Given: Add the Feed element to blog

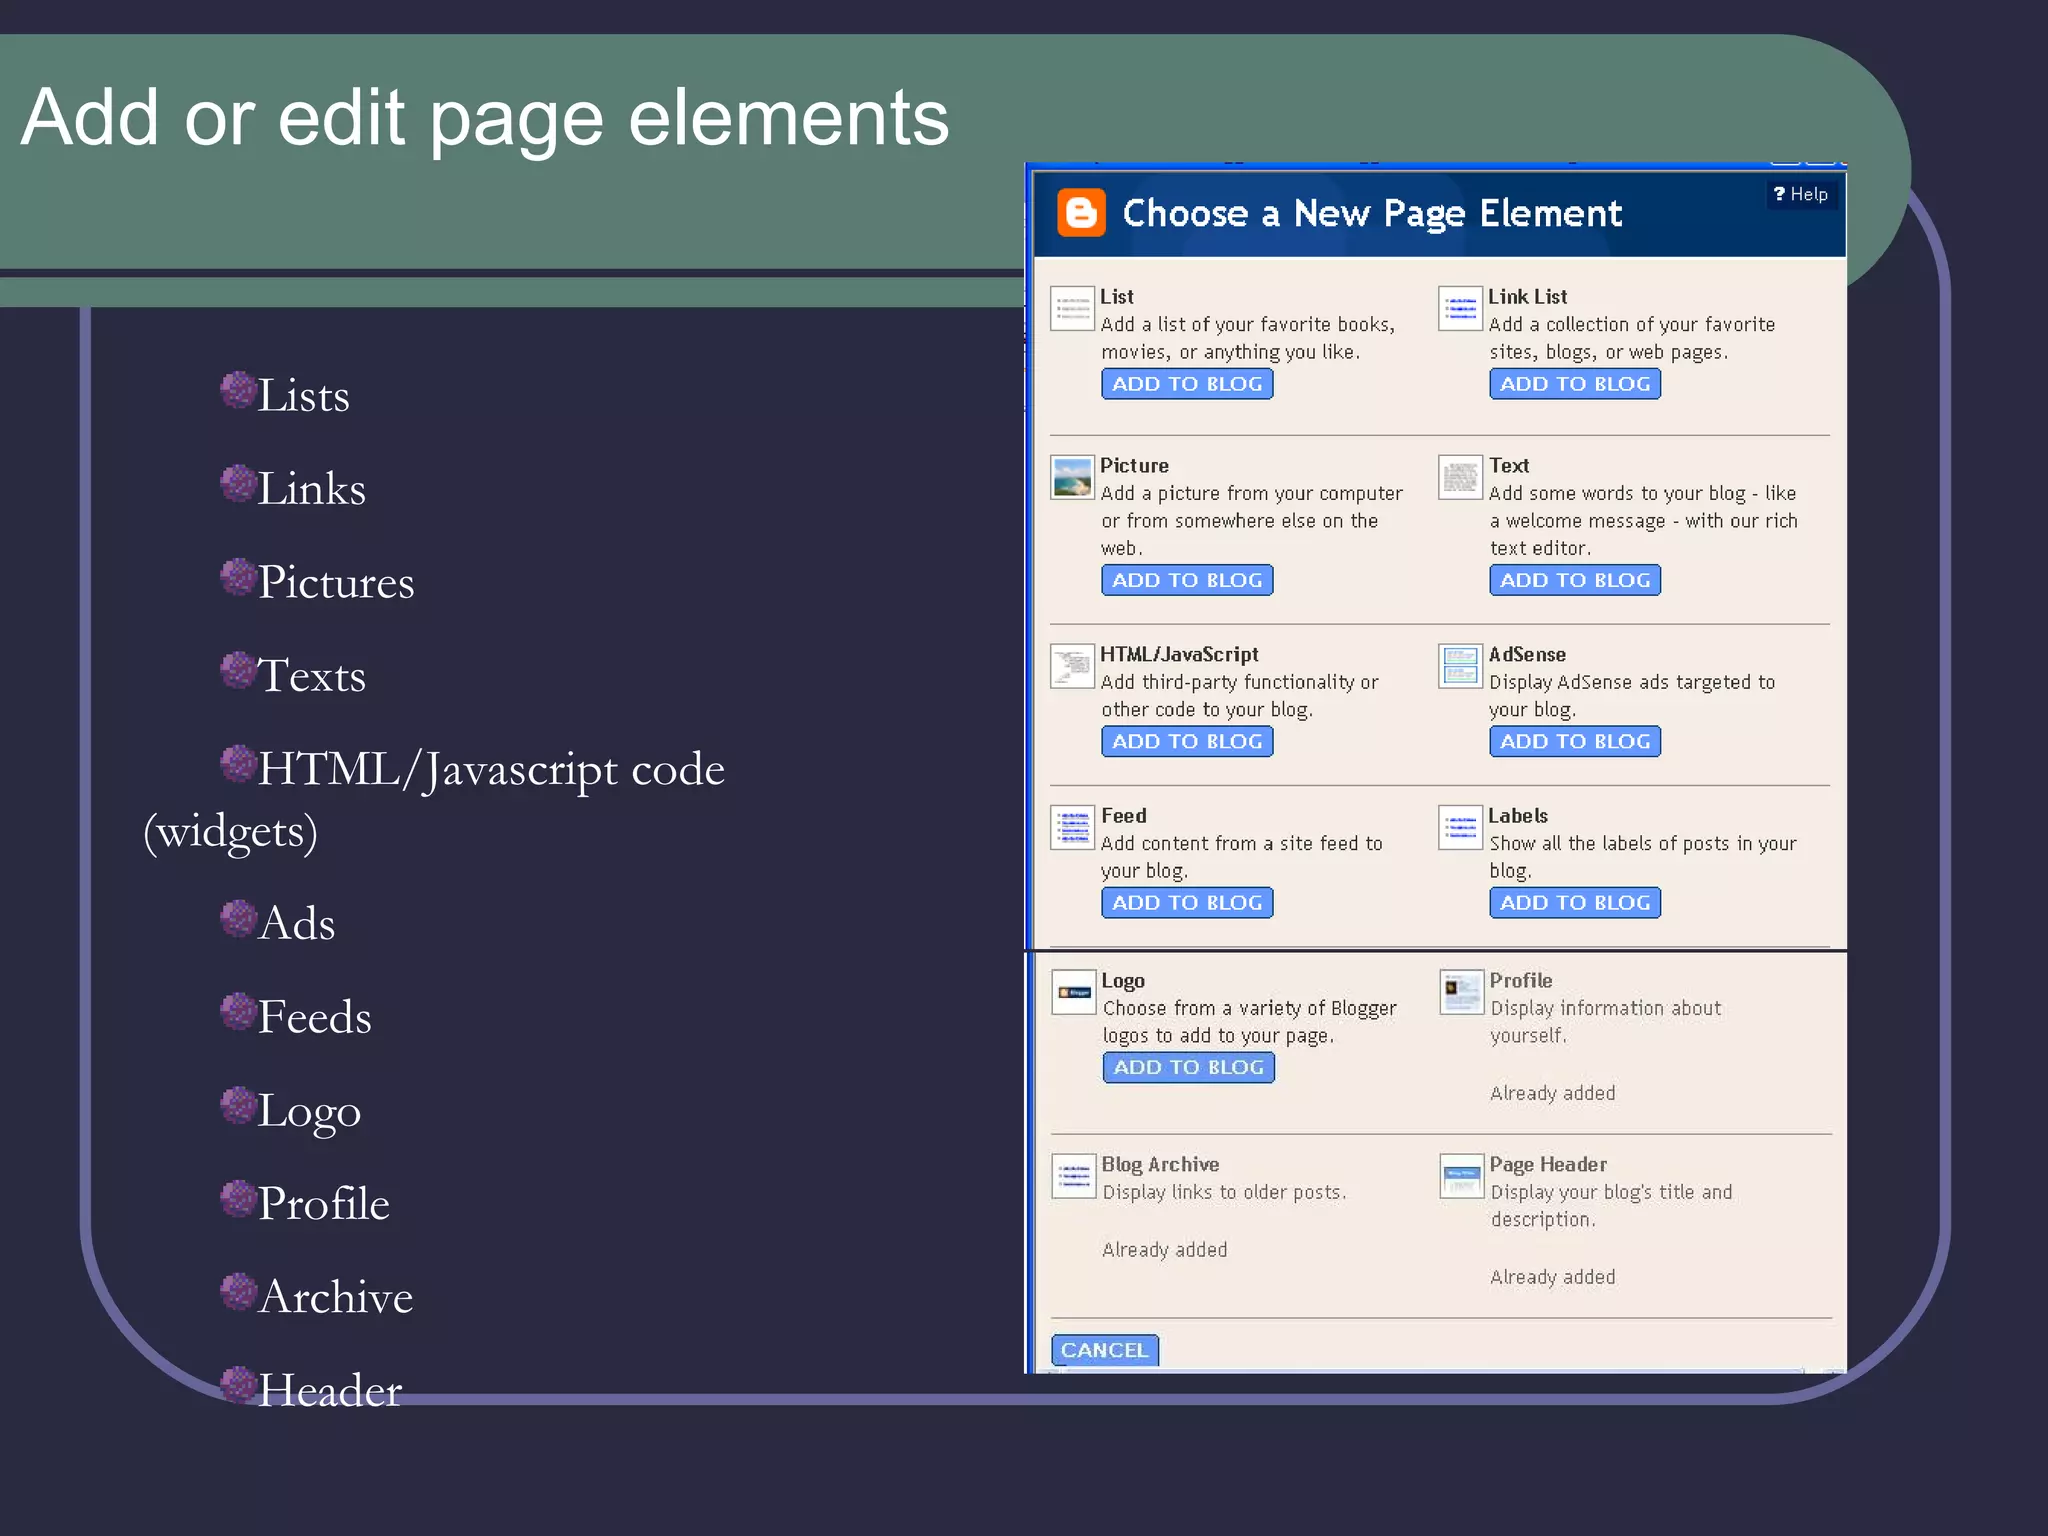Looking at the screenshot, I should click(x=1187, y=902).
